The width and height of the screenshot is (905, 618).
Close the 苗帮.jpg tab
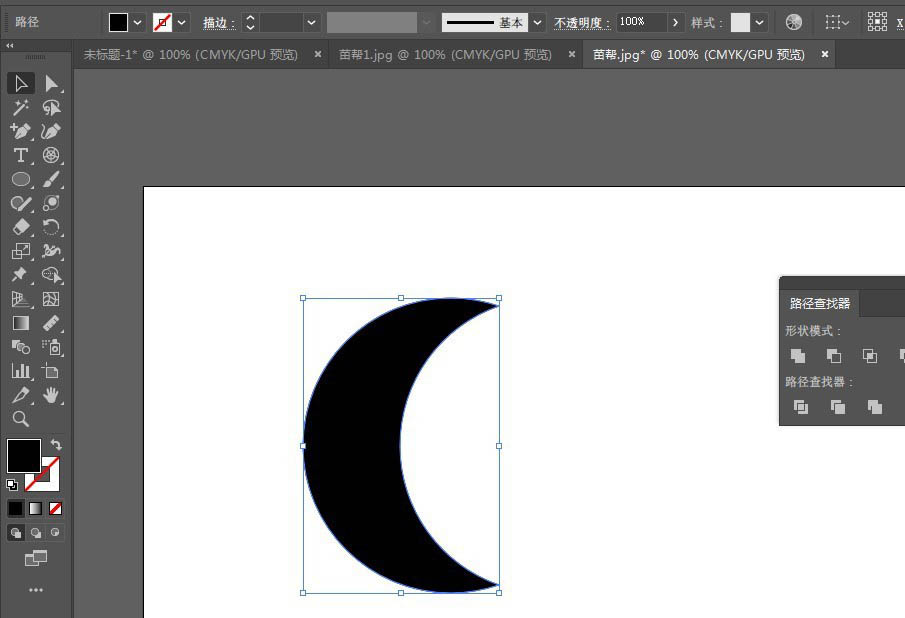tap(825, 54)
